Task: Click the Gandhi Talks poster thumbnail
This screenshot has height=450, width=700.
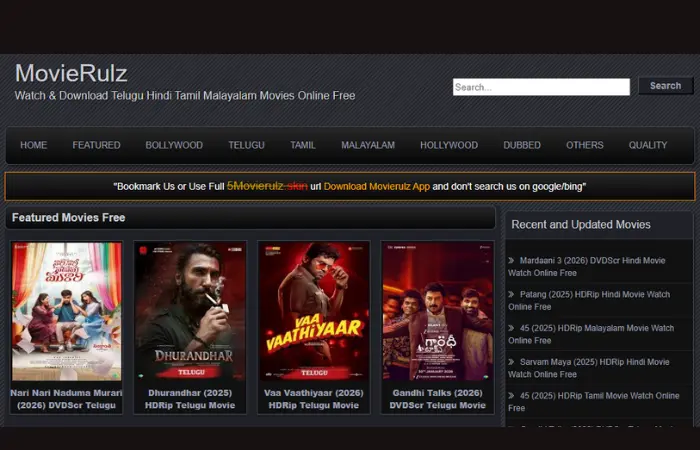Action: point(437,311)
